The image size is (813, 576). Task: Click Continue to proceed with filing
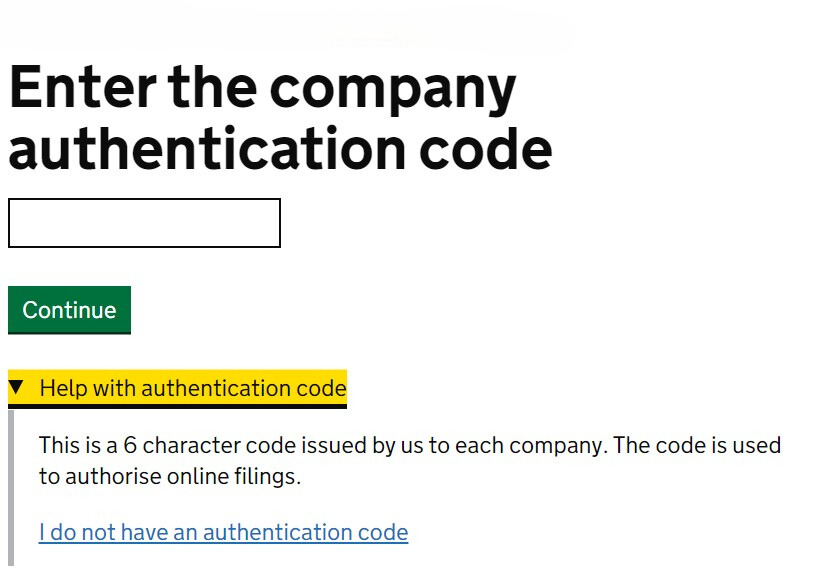pyautogui.click(x=69, y=310)
